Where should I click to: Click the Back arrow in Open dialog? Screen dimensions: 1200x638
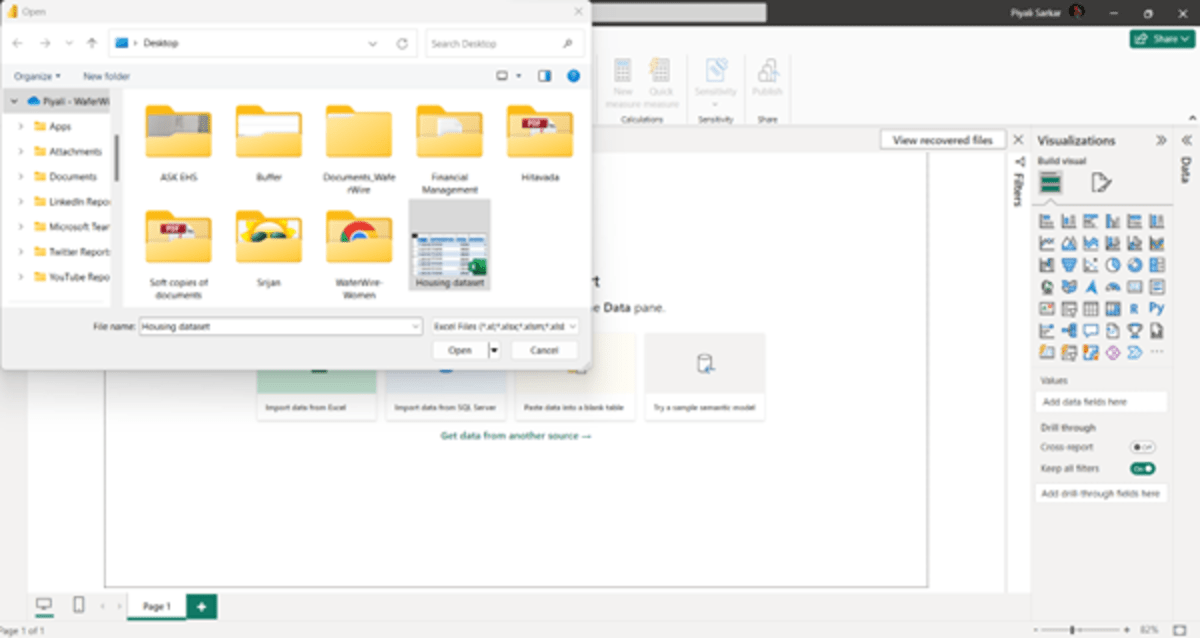pos(18,44)
